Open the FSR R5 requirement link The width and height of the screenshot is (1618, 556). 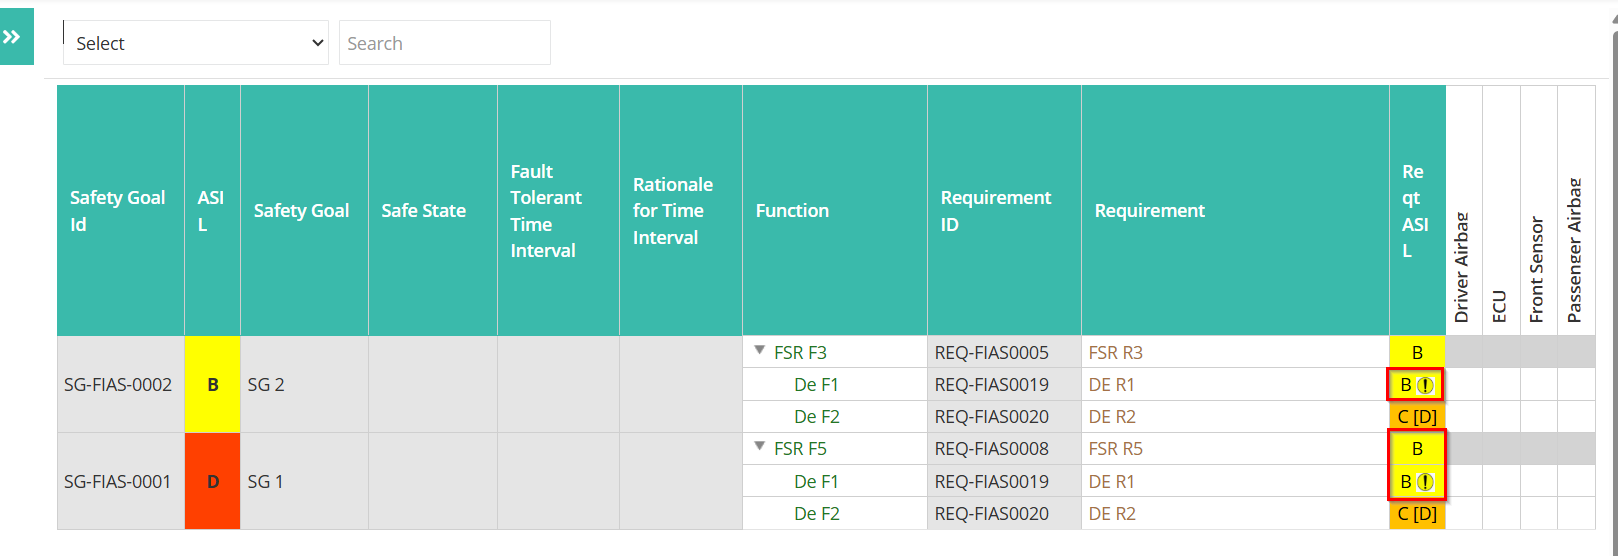[x=1115, y=449]
